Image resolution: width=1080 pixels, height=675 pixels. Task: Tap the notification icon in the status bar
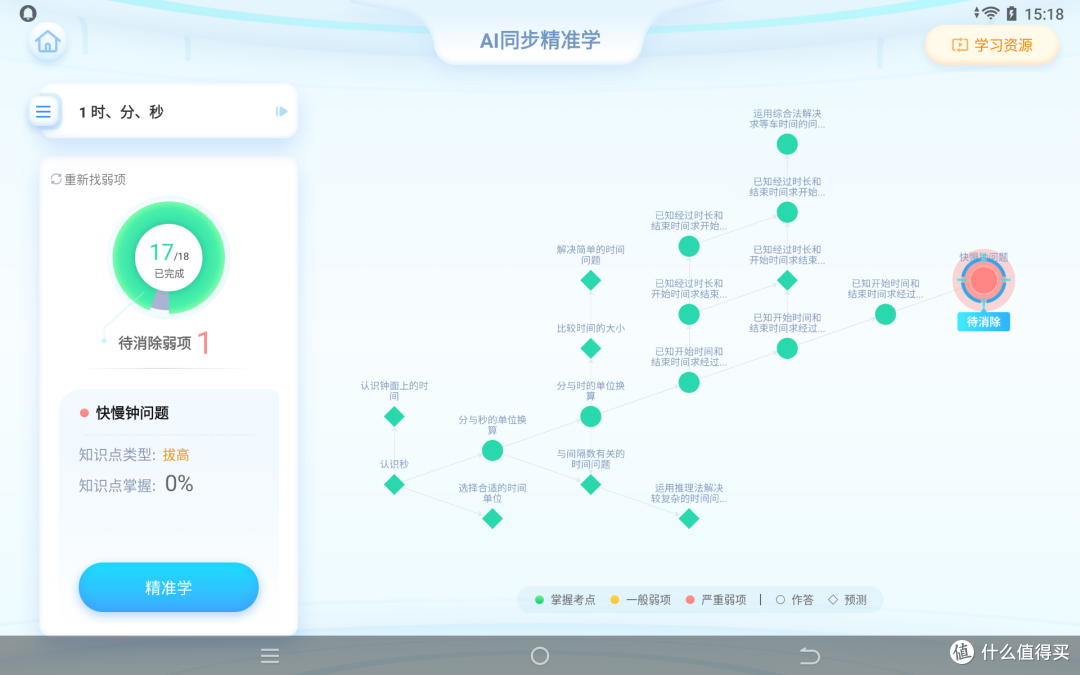click(x=28, y=13)
